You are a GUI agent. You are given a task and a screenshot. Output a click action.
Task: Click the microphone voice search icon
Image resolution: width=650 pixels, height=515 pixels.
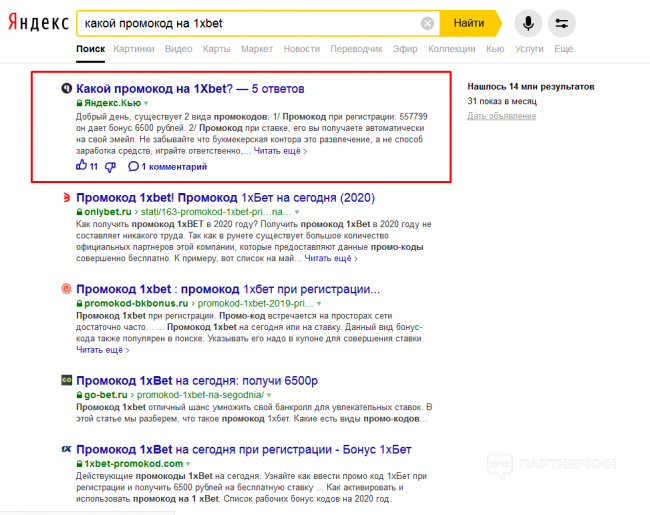[527, 22]
